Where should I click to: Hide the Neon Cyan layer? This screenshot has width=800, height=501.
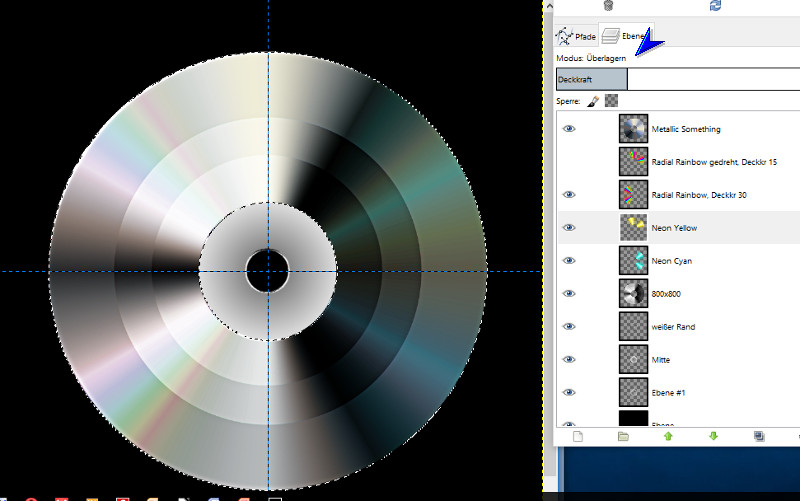(569, 261)
